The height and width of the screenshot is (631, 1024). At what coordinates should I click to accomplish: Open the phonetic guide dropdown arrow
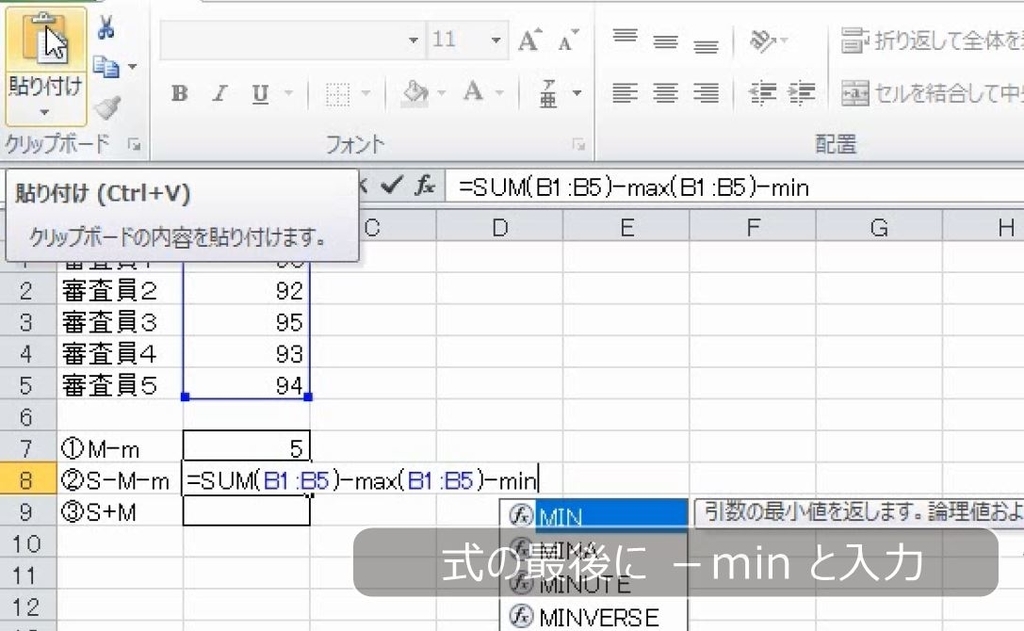(x=577, y=93)
